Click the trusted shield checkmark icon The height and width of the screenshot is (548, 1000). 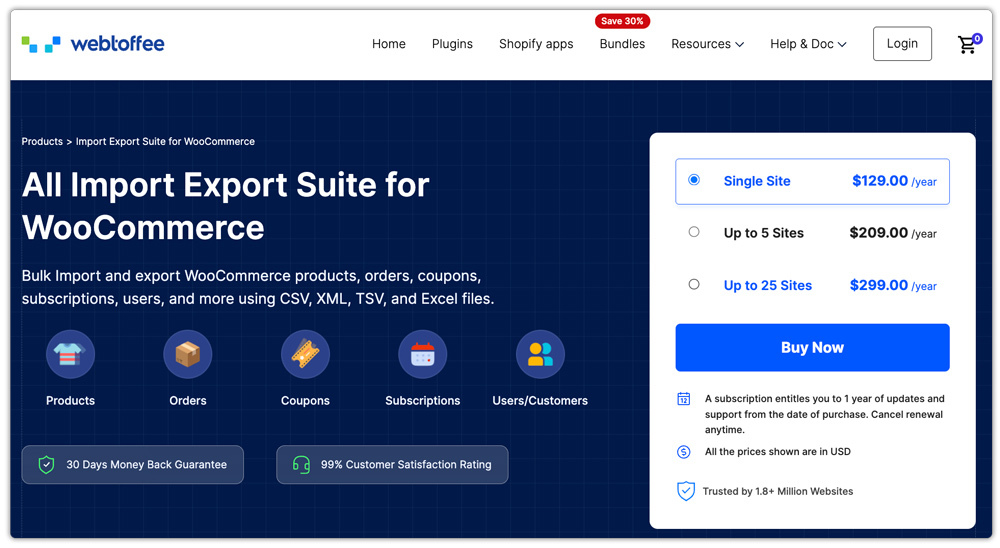pos(686,491)
